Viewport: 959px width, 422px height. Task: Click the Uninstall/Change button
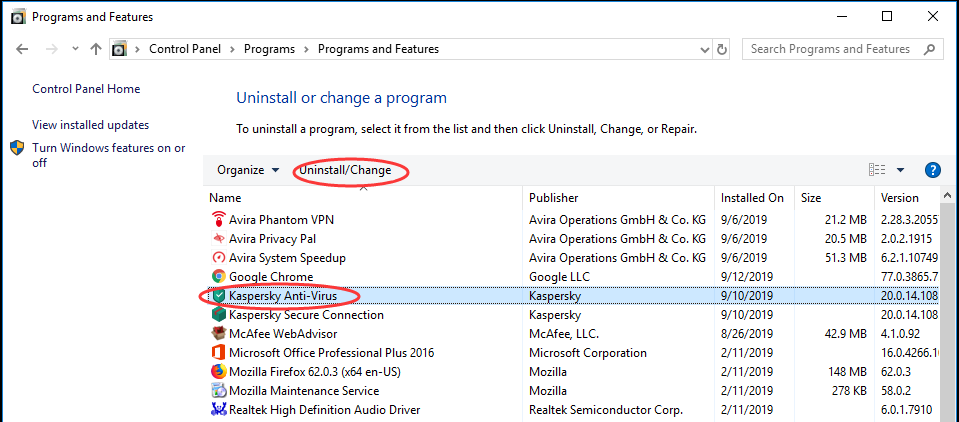(x=345, y=170)
